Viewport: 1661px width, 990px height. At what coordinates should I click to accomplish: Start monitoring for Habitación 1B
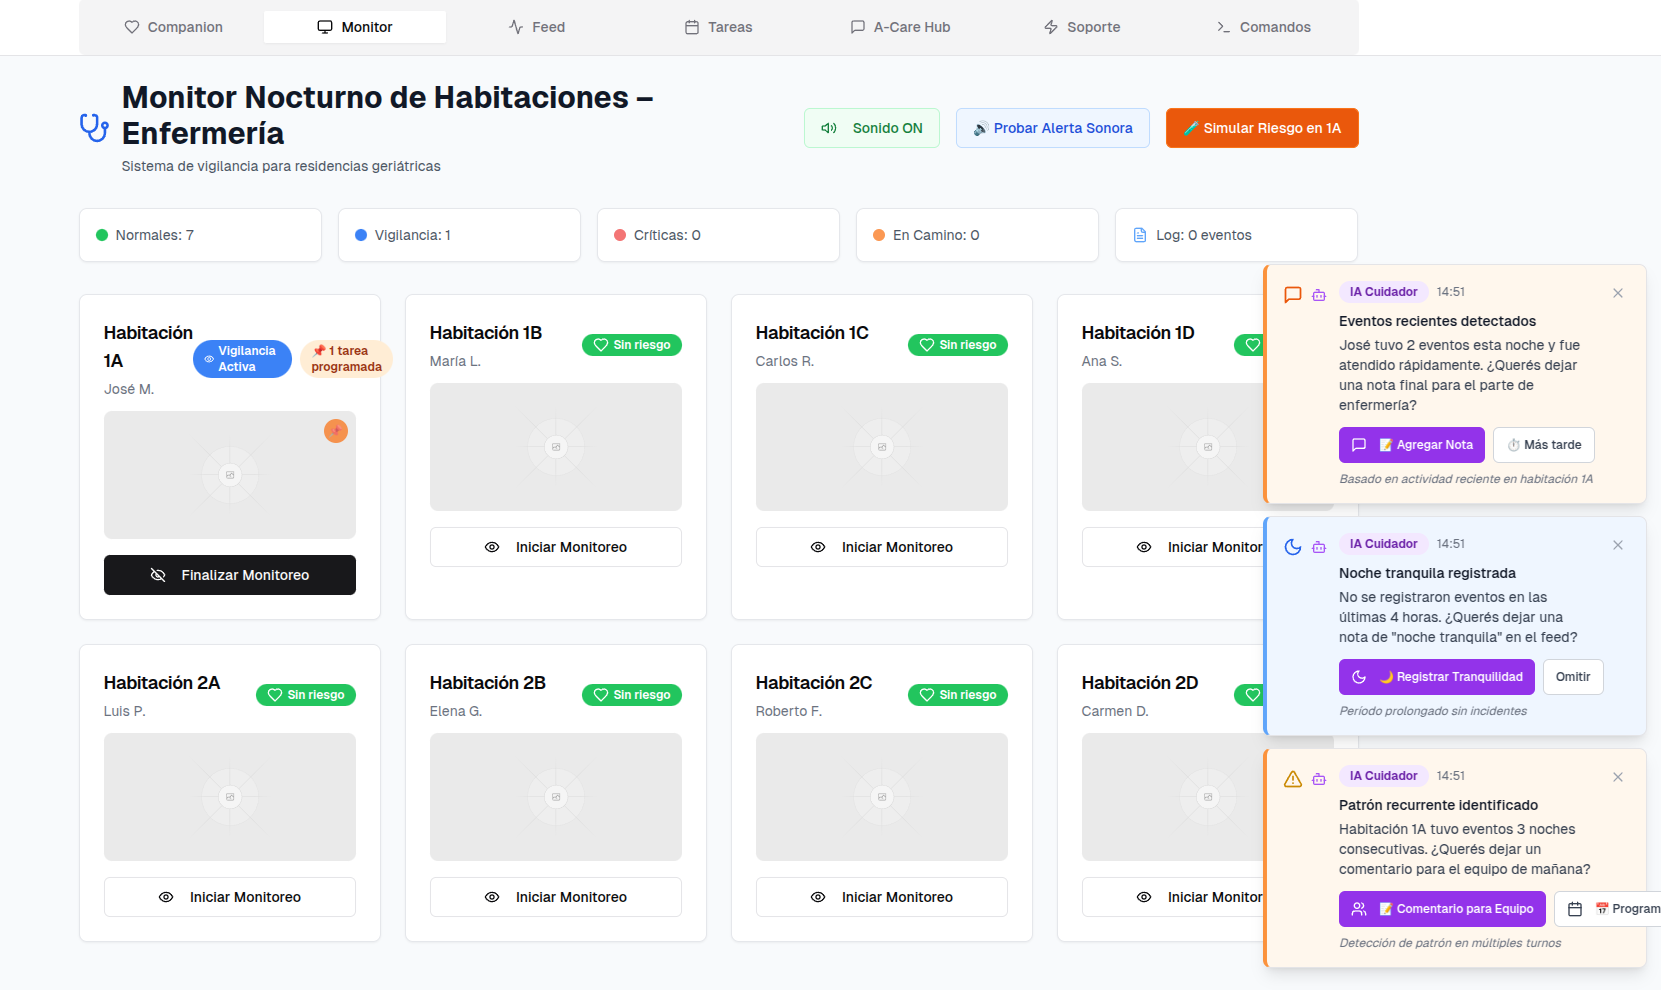(x=555, y=547)
